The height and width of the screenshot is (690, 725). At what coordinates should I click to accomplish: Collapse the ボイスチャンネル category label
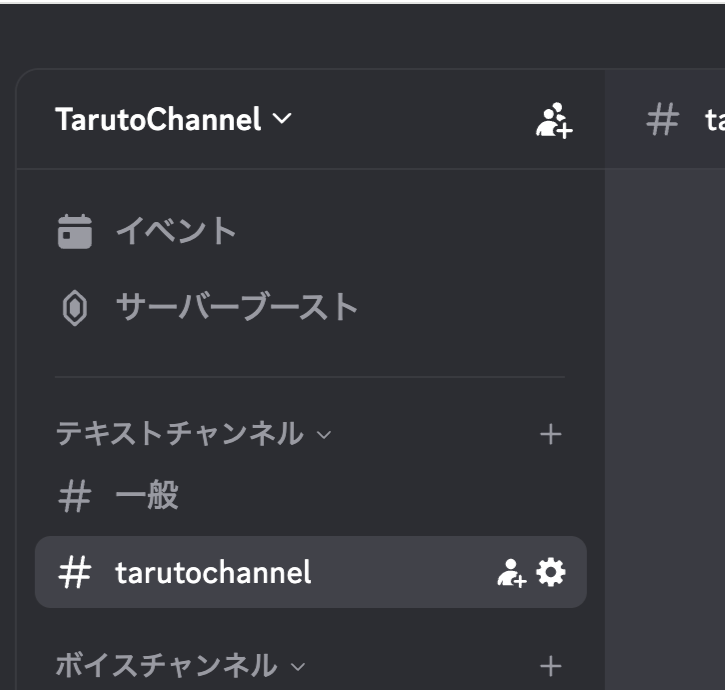[x=166, y=665]
